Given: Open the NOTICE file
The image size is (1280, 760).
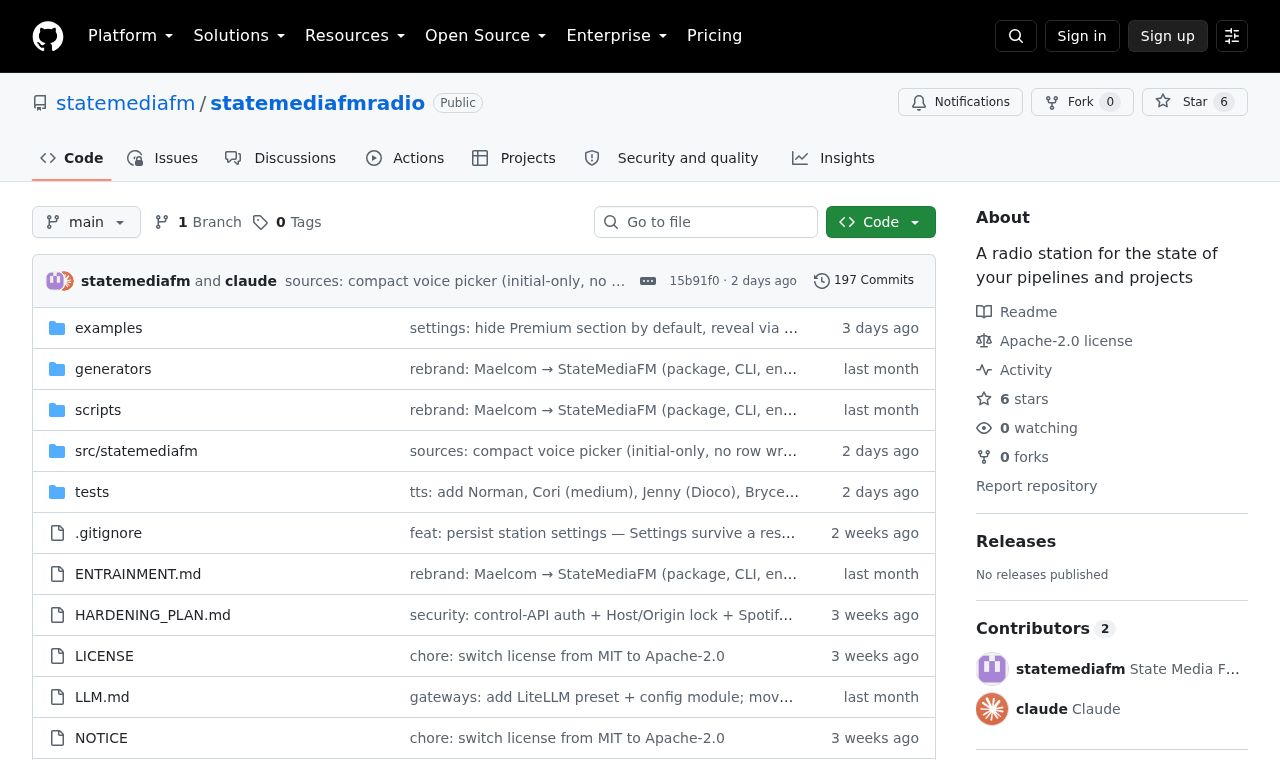Looking at the screenshot, I should pyautogui.click(x=101, y=738).
